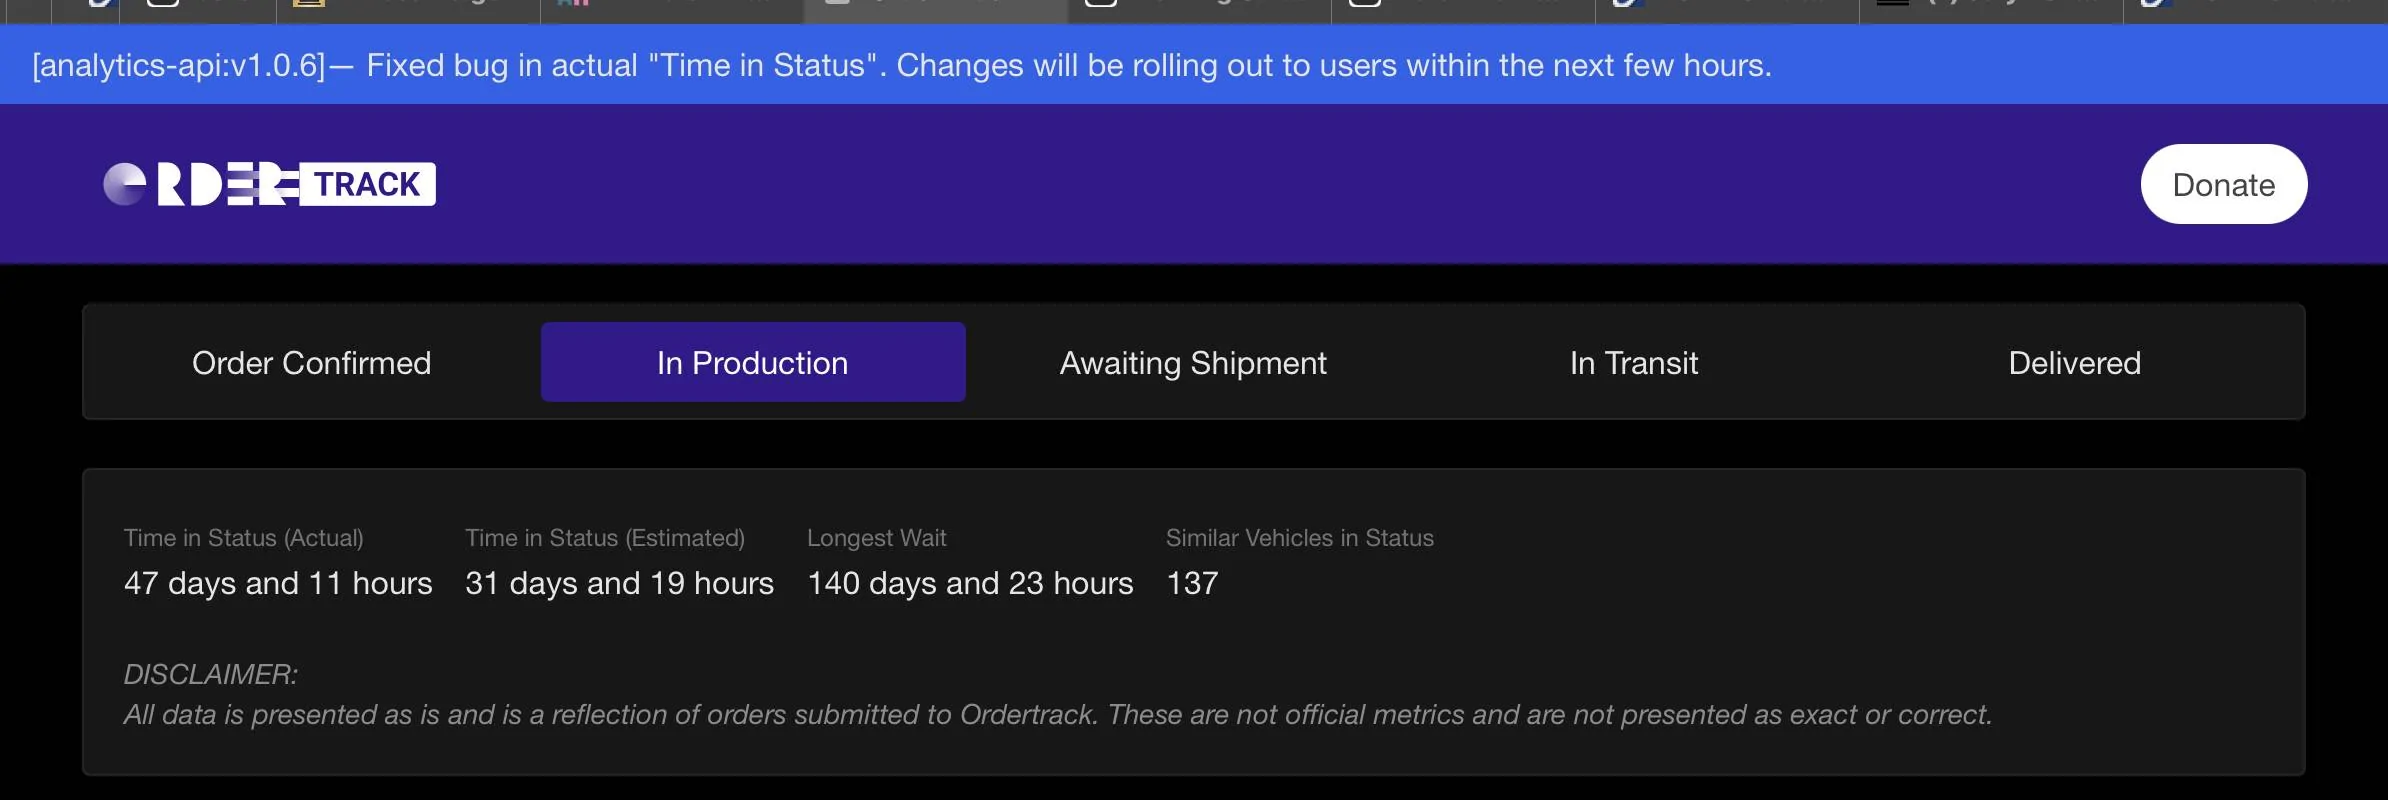The height and width of the screenshot is (800, 2388).
Task: Click the white TRACK badge in logo
Action: point(367,184)
